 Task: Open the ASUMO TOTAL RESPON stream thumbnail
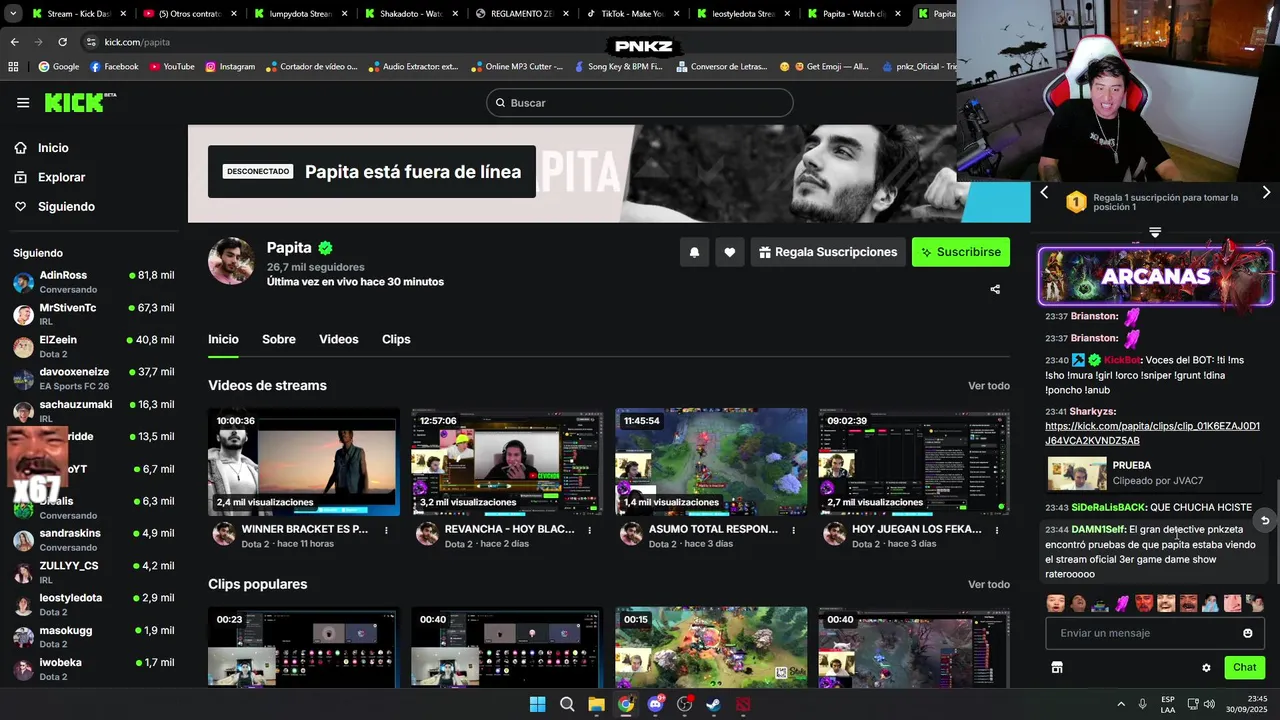pyautogui.click(x=711, y=462)
